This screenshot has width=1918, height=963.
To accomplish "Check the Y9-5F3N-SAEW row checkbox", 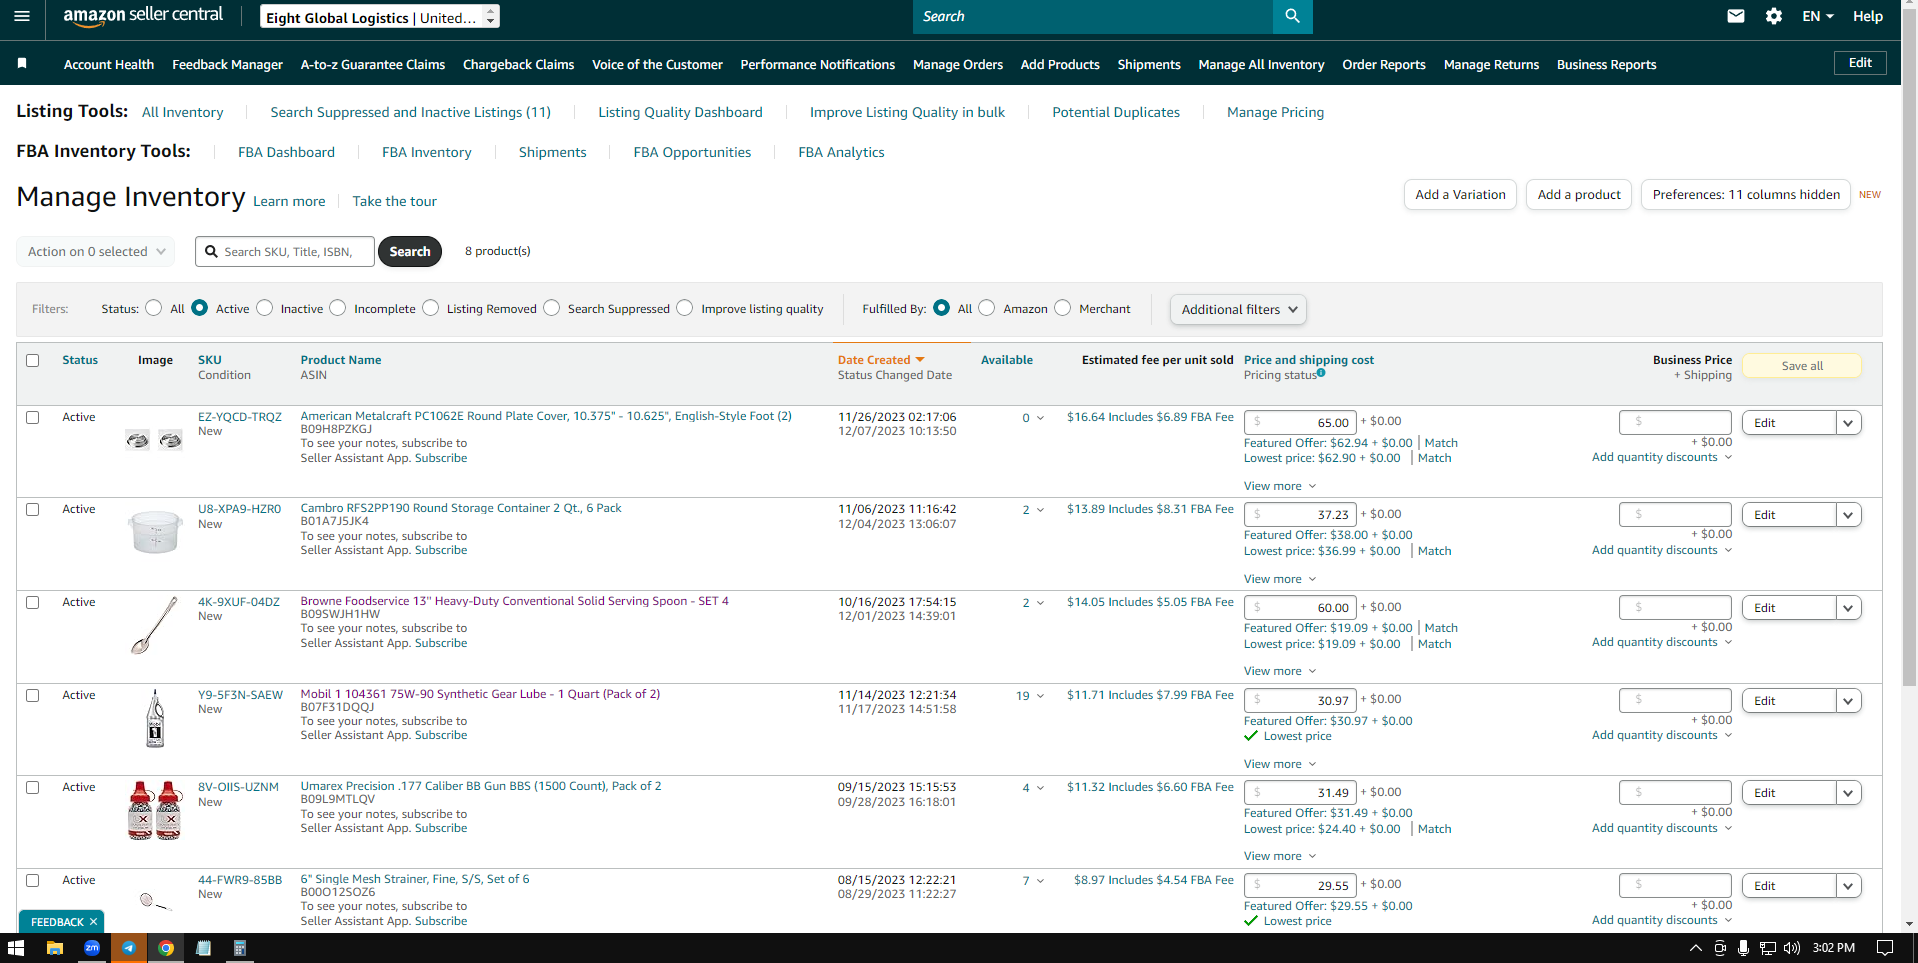I will tap(33, 695).
